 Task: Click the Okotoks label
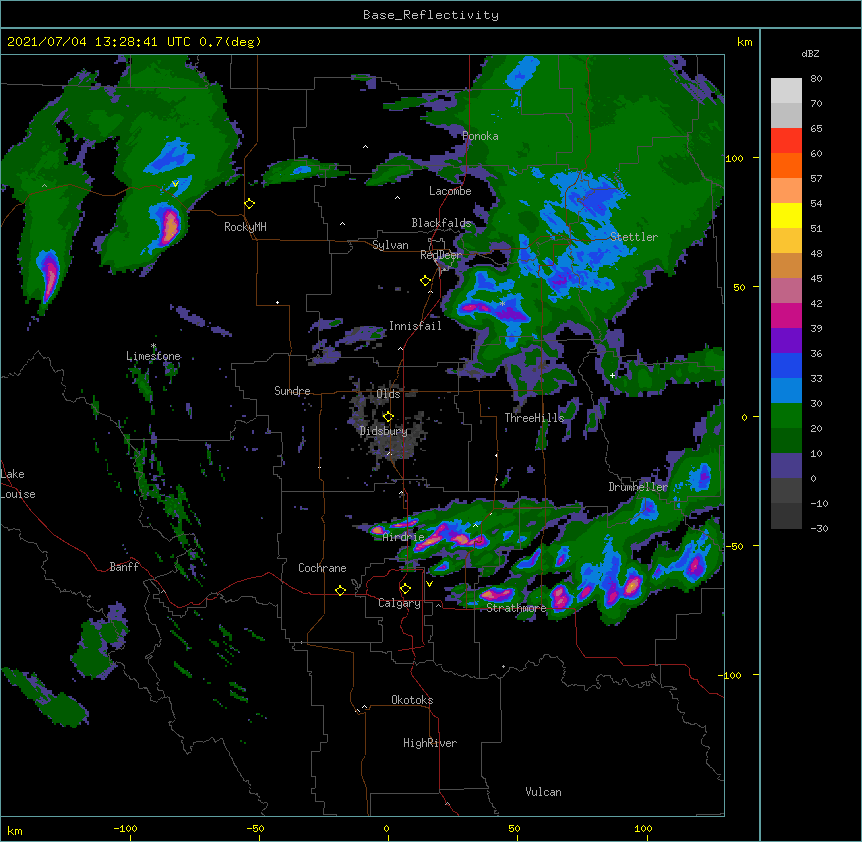pos(412,700)
